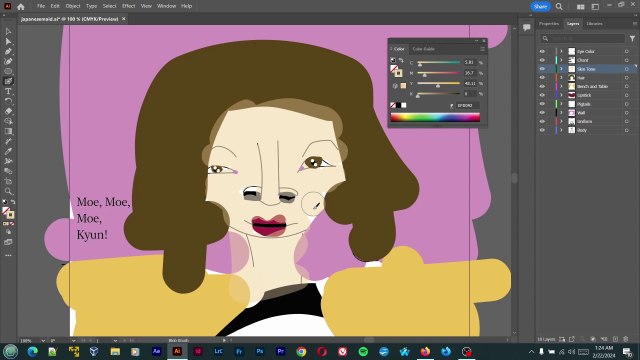Pick a color from the spectrum bar
This screenshot has width=640, height=360.
click(435, 118)
